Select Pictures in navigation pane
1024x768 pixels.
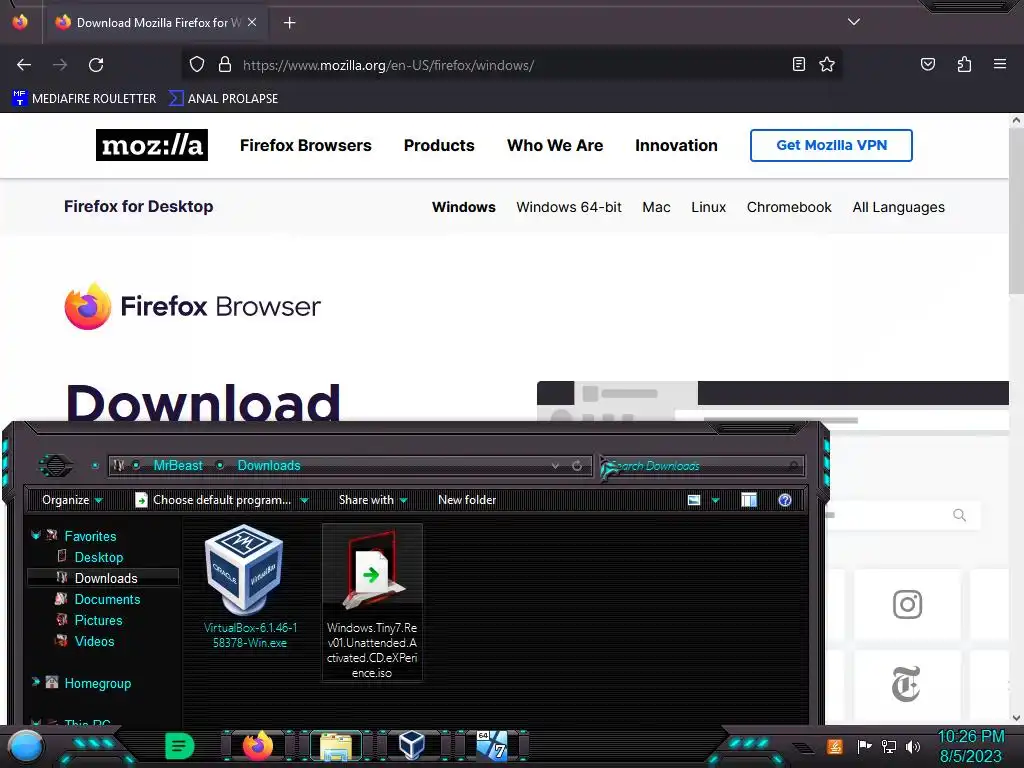coord(98,620)
